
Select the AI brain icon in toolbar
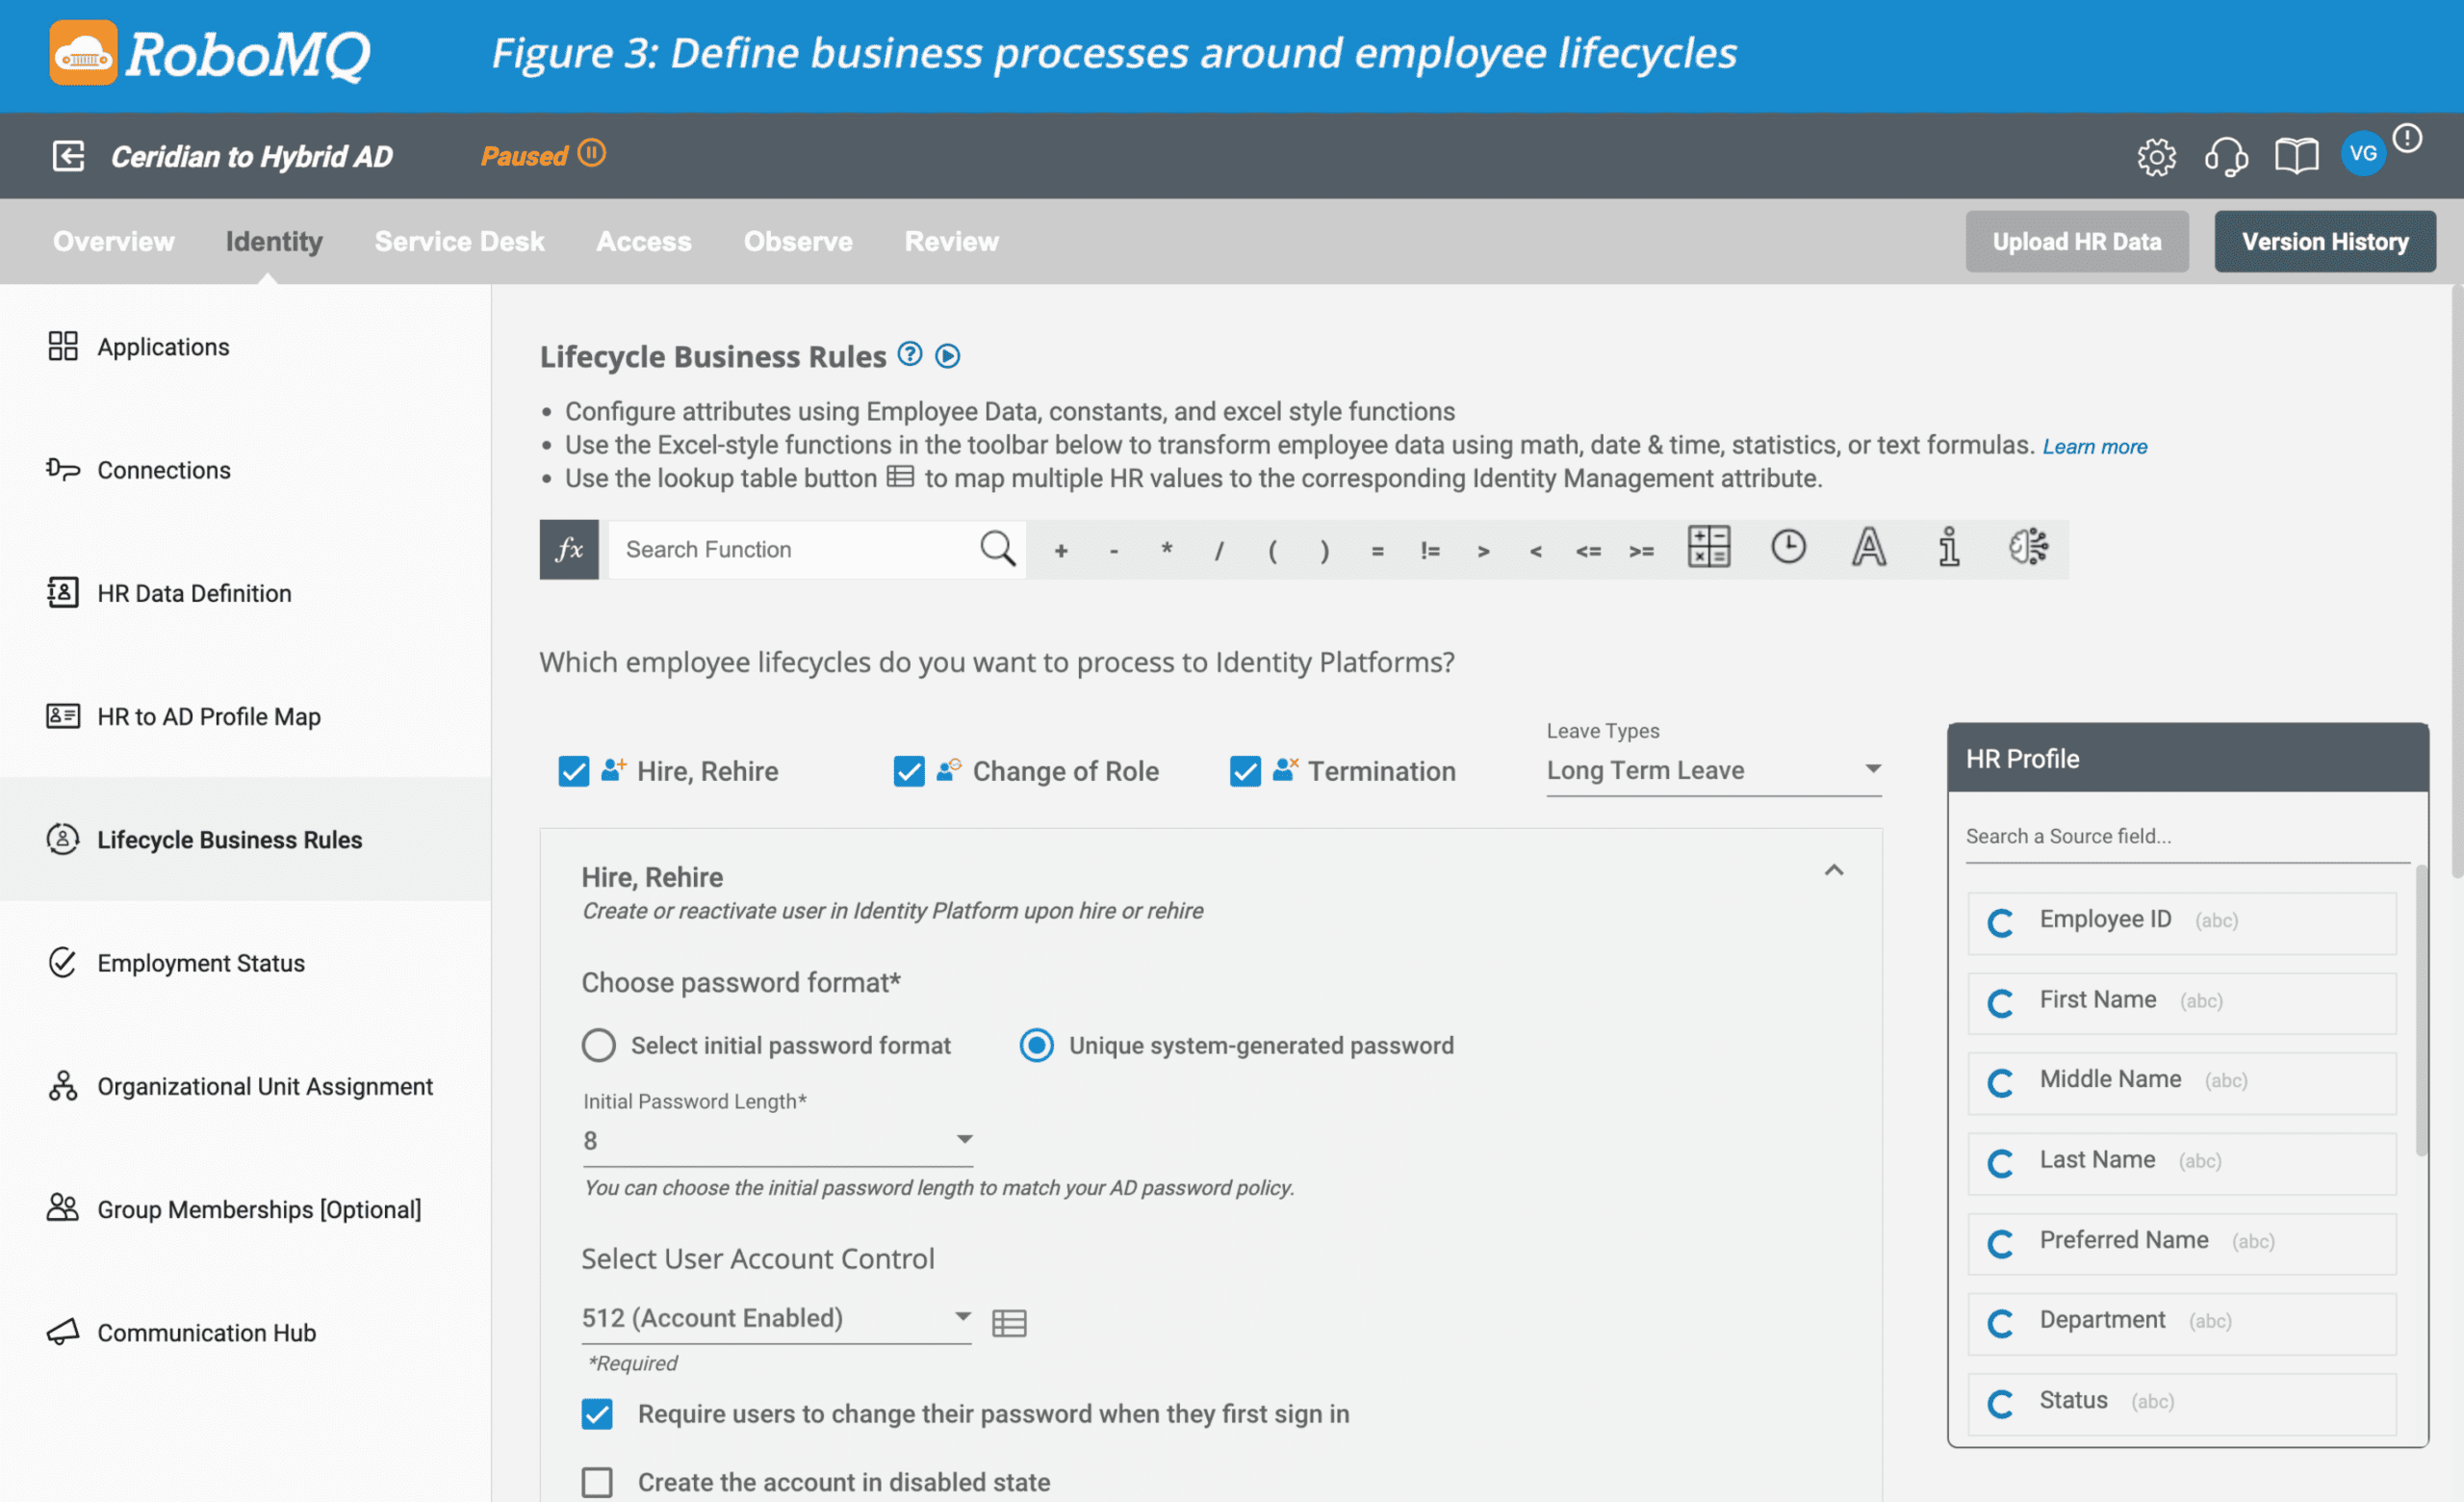pyautogui.click(x=2028, y=548)
